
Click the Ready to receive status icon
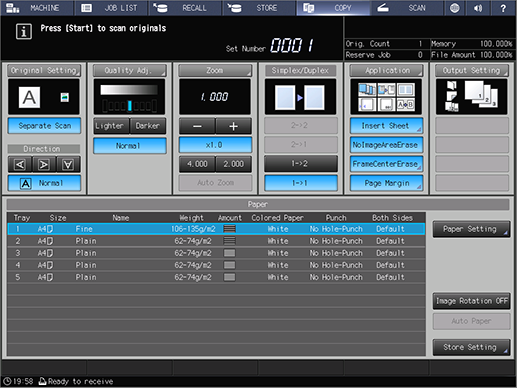pyautogui.click(x=42, y=381)
